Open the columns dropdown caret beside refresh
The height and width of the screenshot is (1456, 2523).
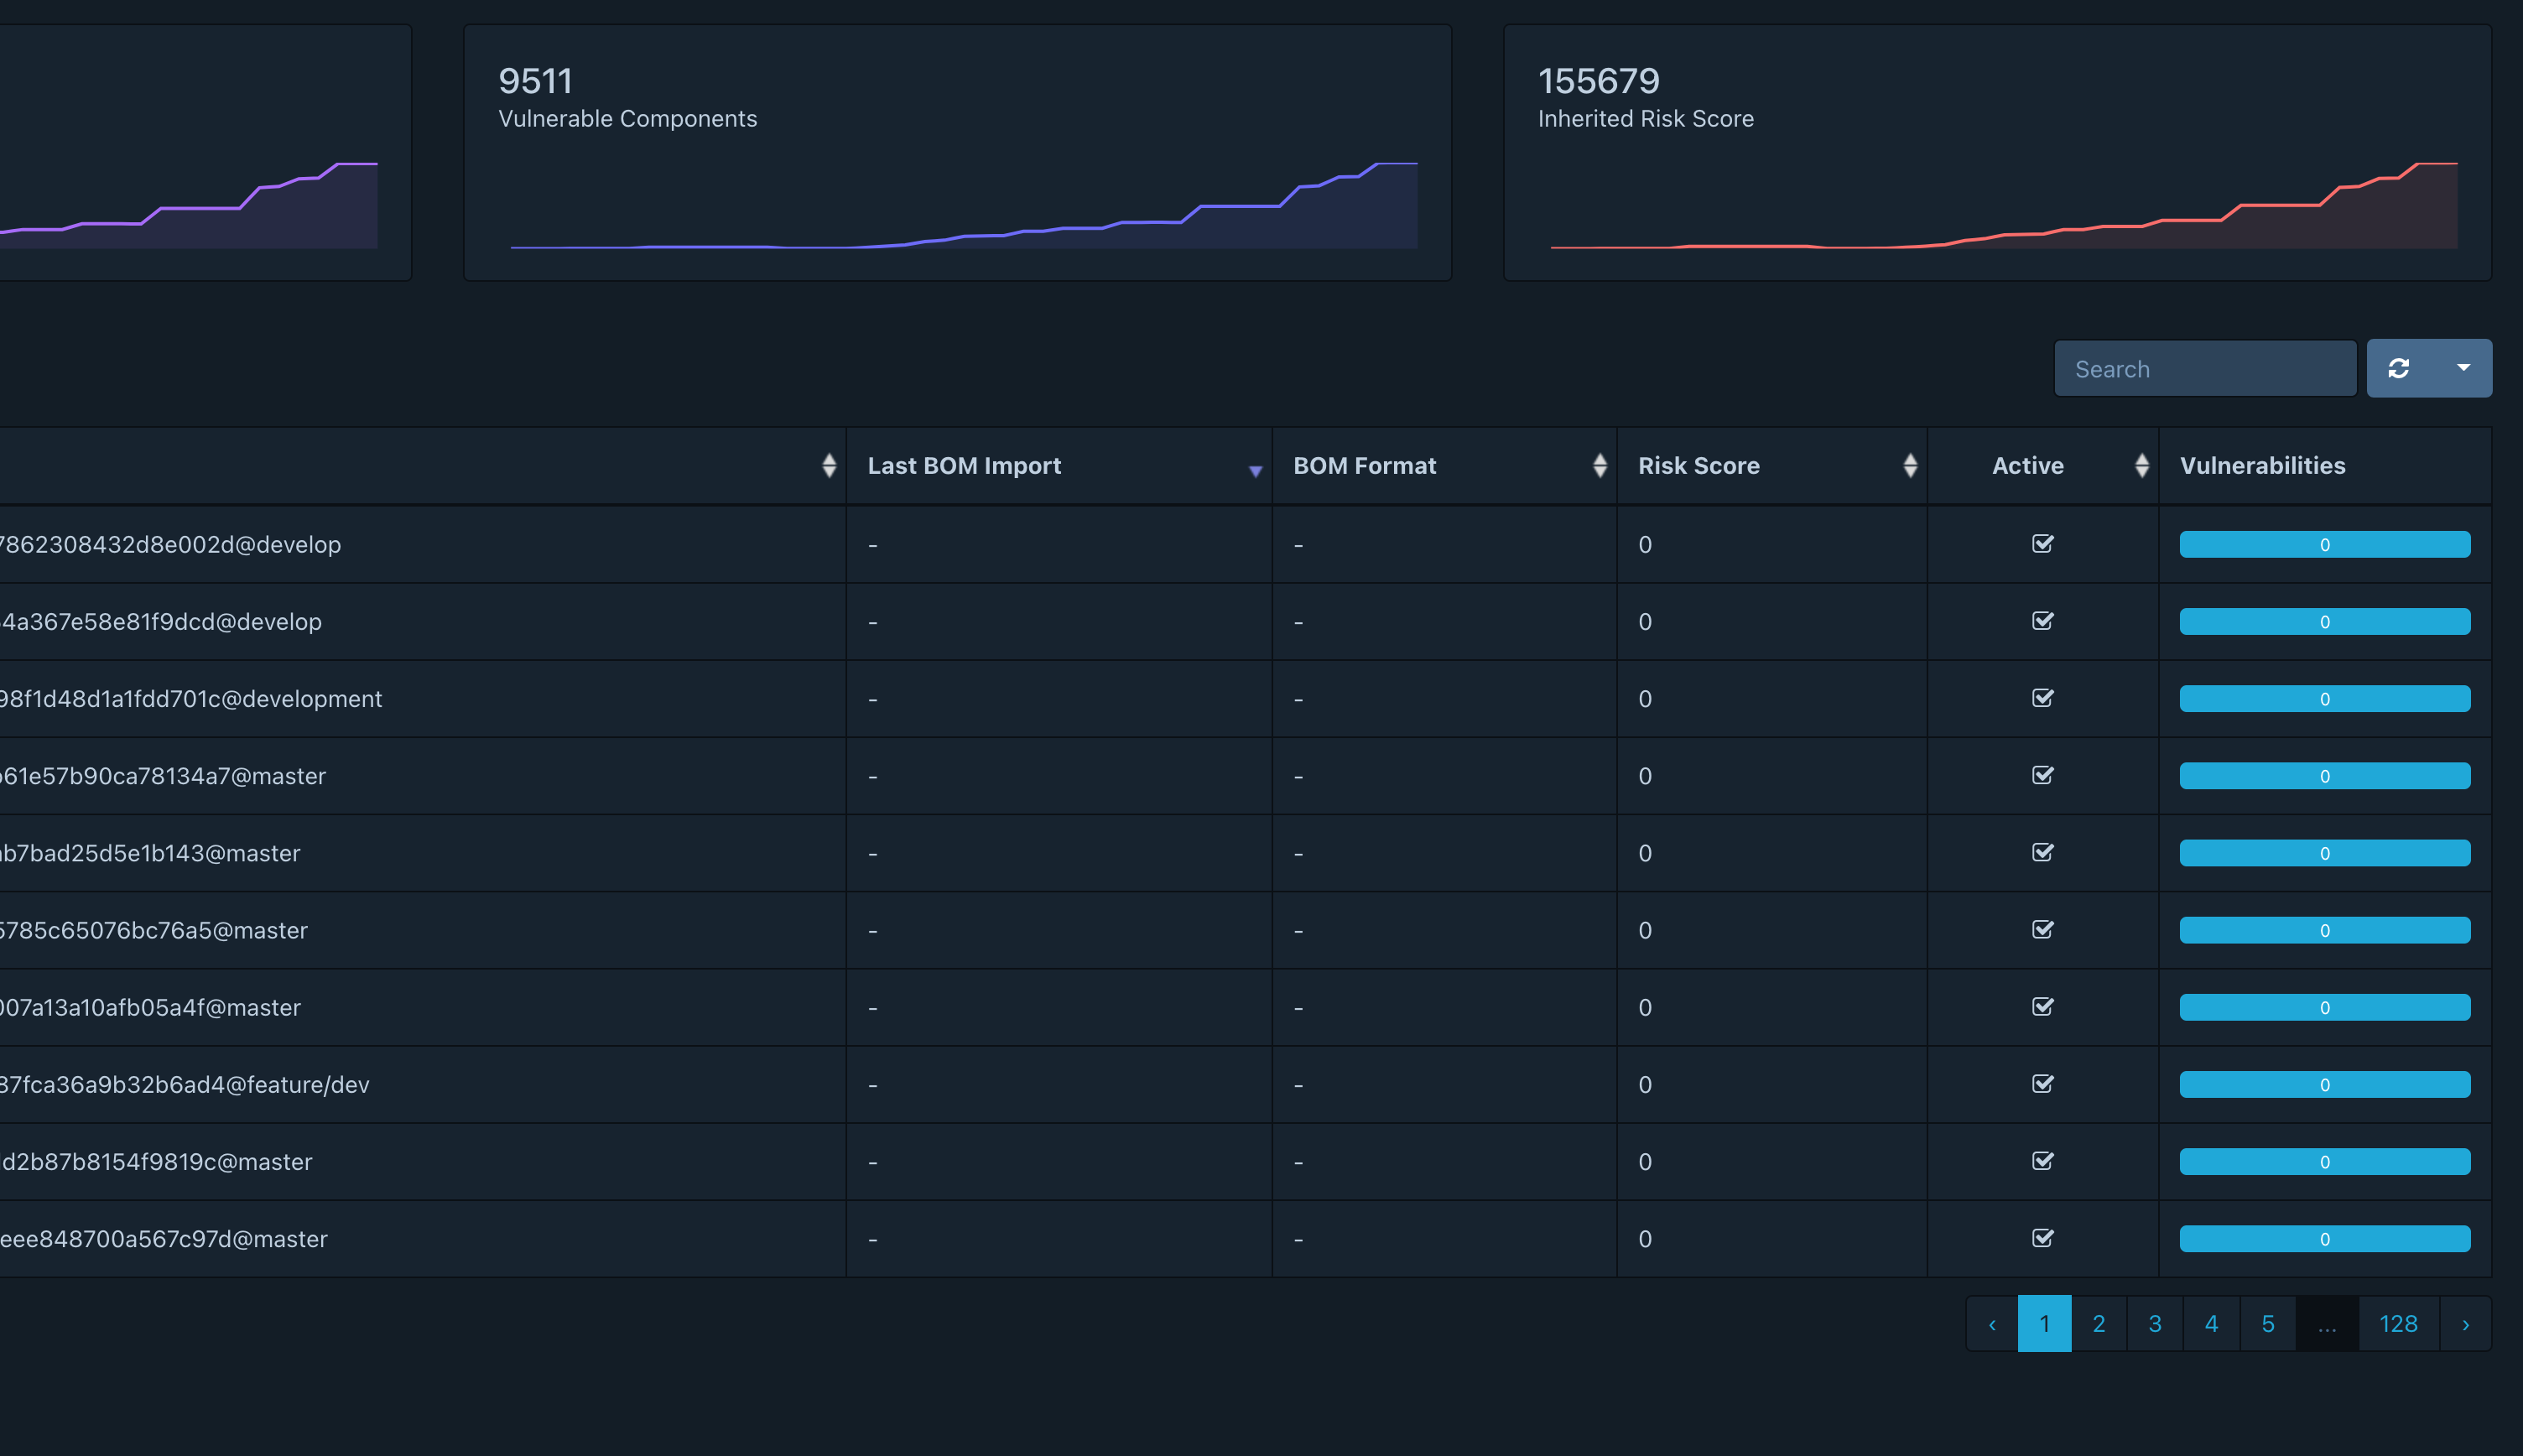tap(2463, 369)
